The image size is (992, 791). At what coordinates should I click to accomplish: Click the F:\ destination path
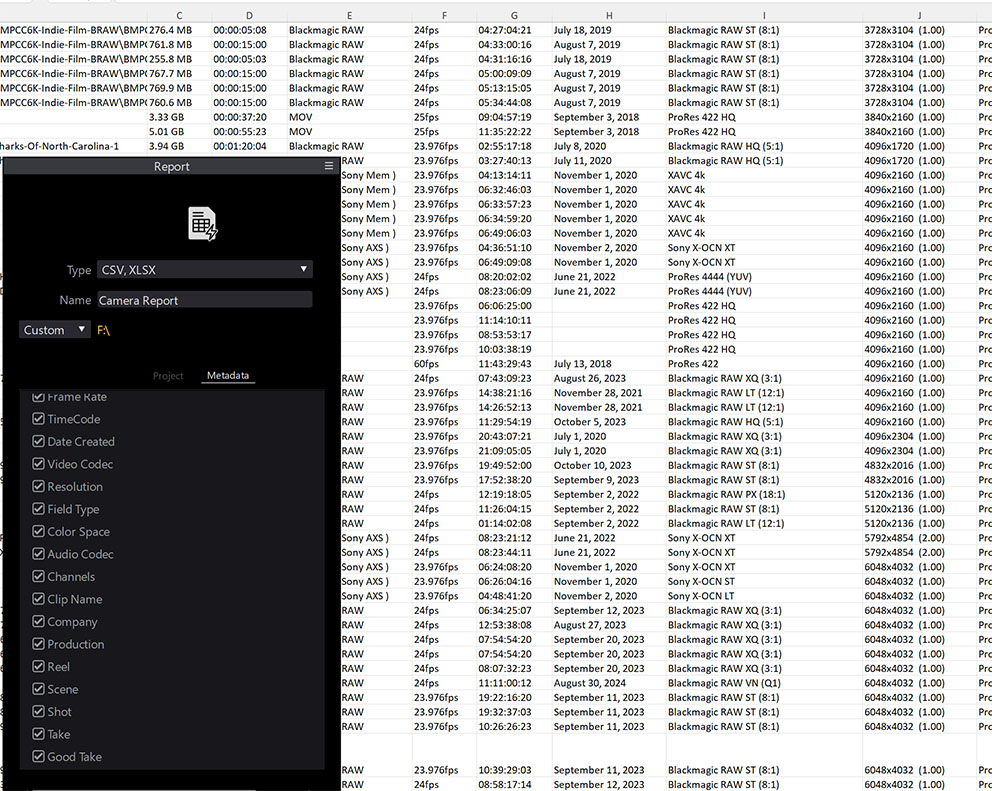(x=103, y=330)
